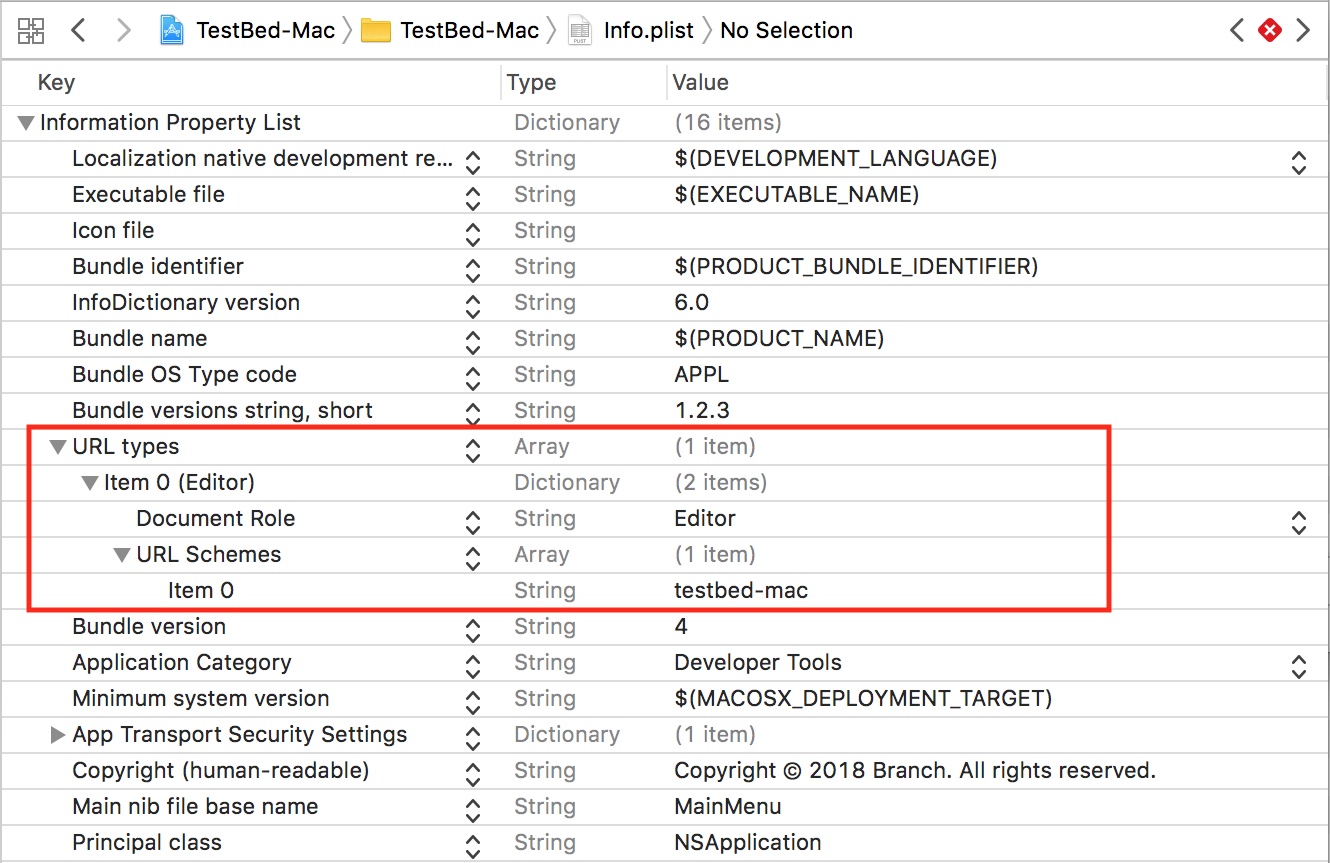Collapse the Information Property List triangle
Viewport: 1330px width, 863px height.
[x=25, y=123]
